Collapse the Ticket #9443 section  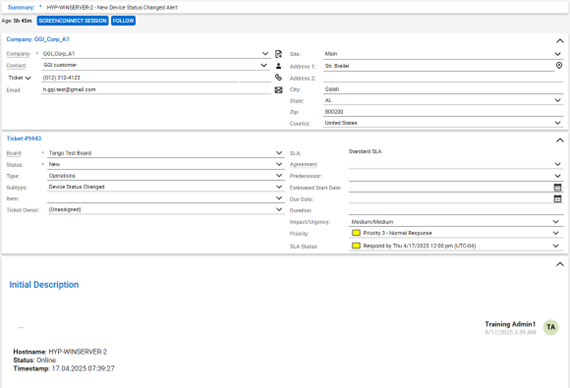click(560, 140)
